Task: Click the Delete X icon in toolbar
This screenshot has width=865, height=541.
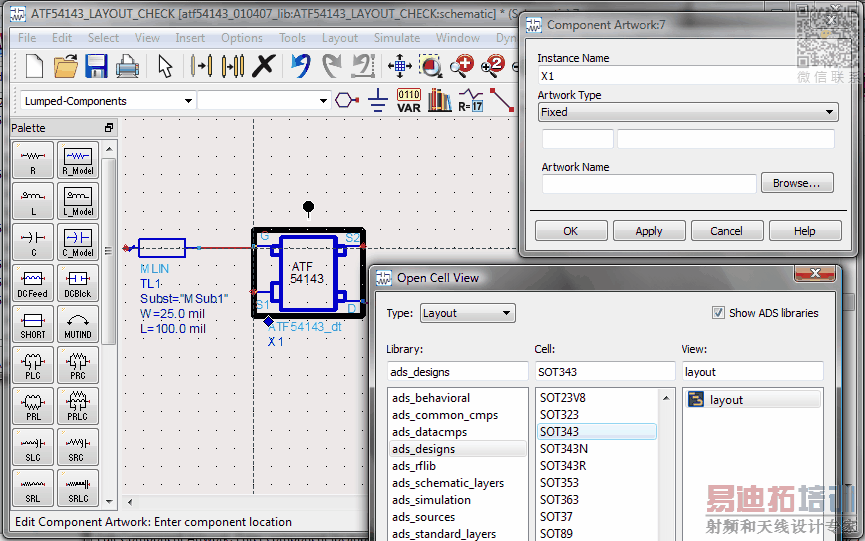Action: point(263,67)
